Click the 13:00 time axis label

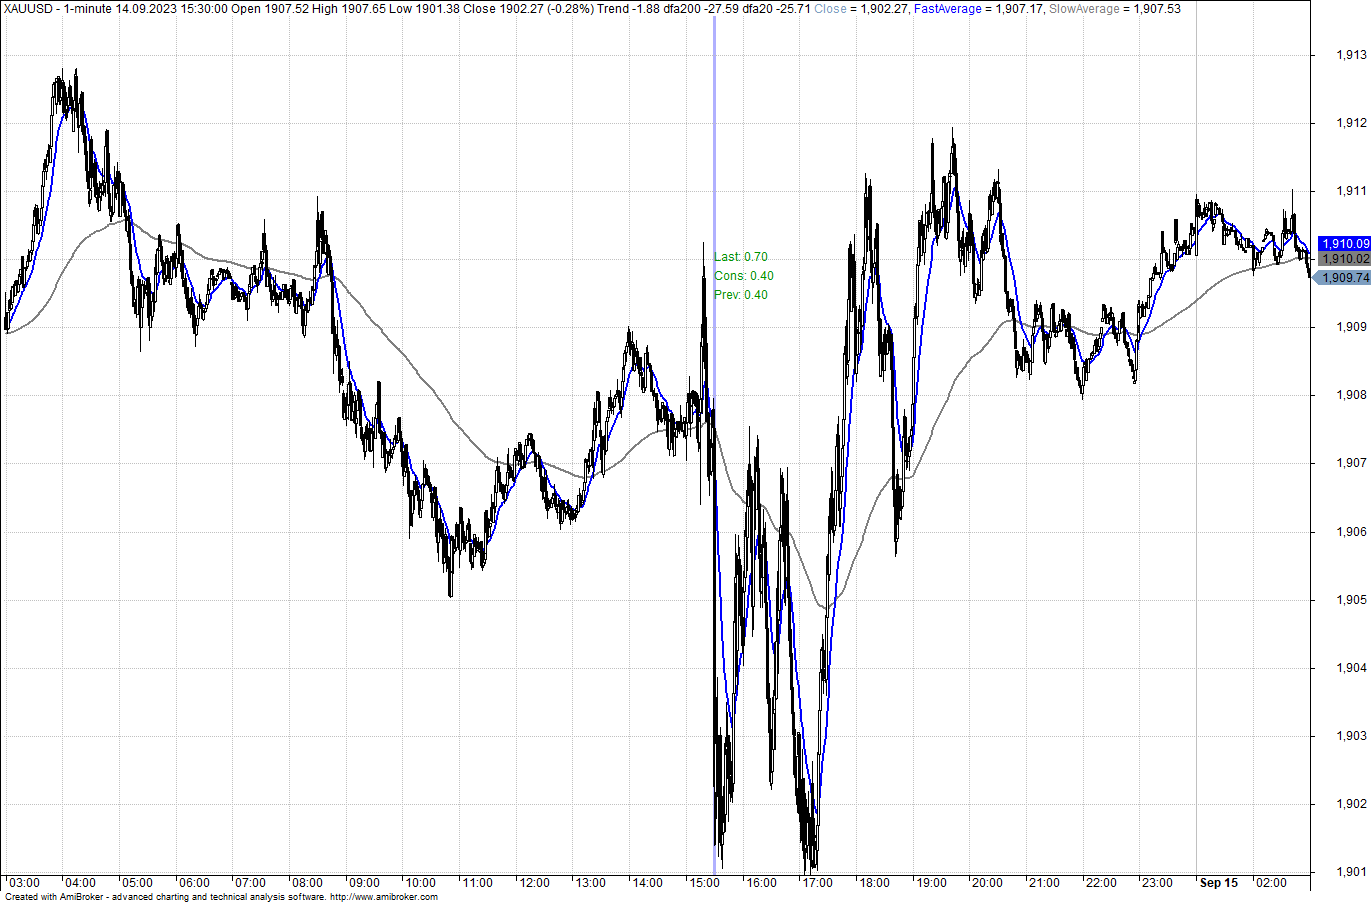pyautogui.click(x=590, y=883)
